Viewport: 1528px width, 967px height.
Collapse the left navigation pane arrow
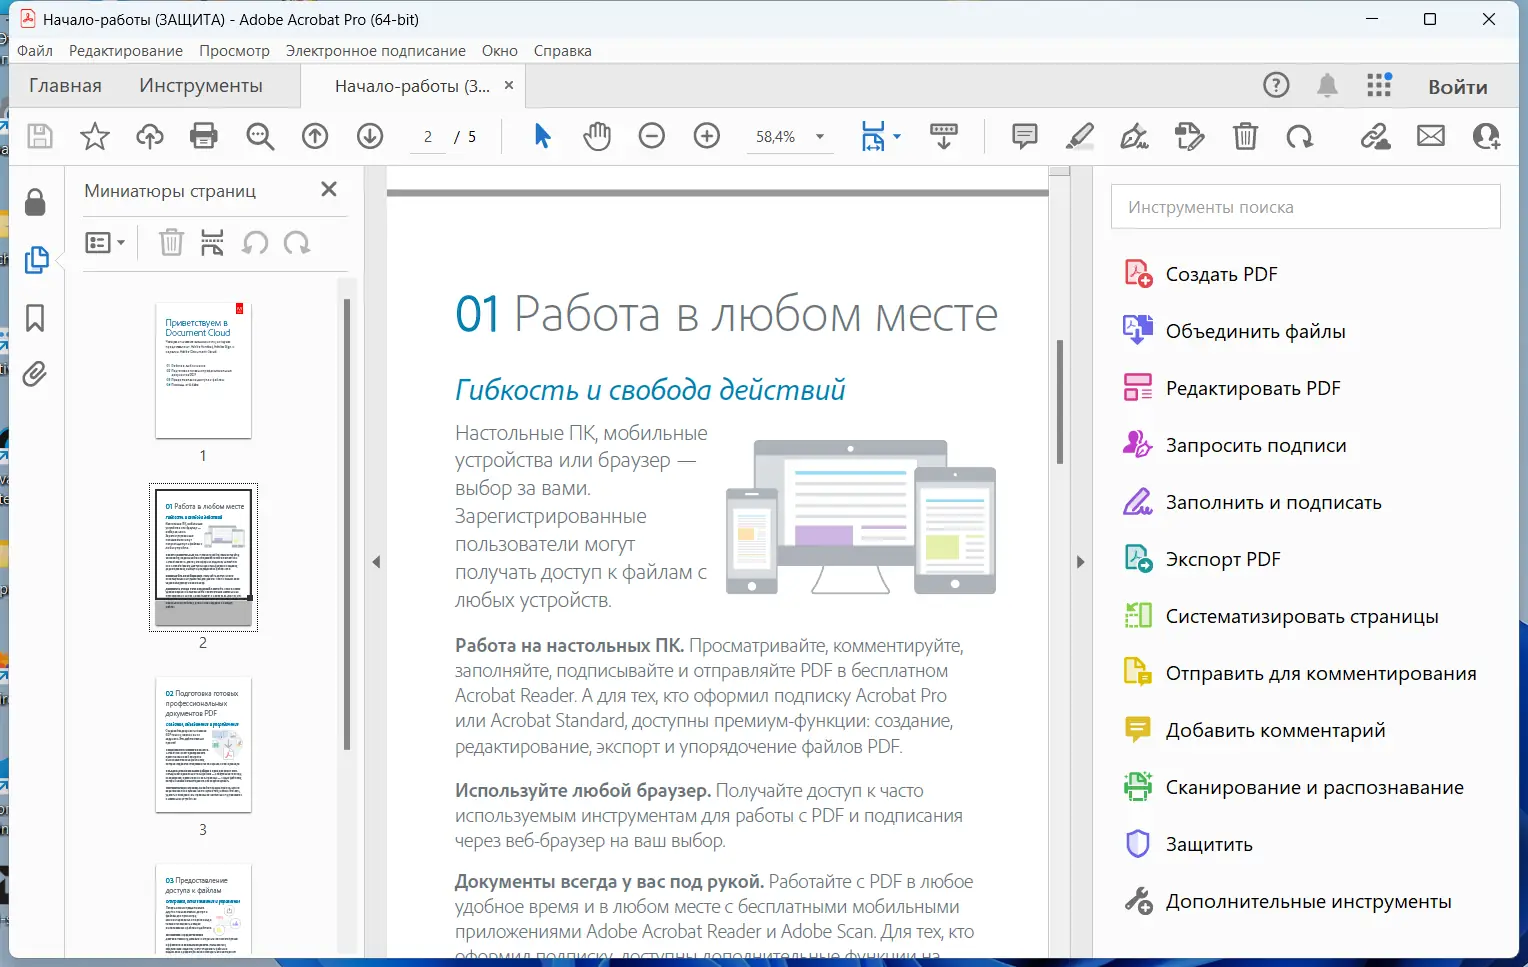376,562
